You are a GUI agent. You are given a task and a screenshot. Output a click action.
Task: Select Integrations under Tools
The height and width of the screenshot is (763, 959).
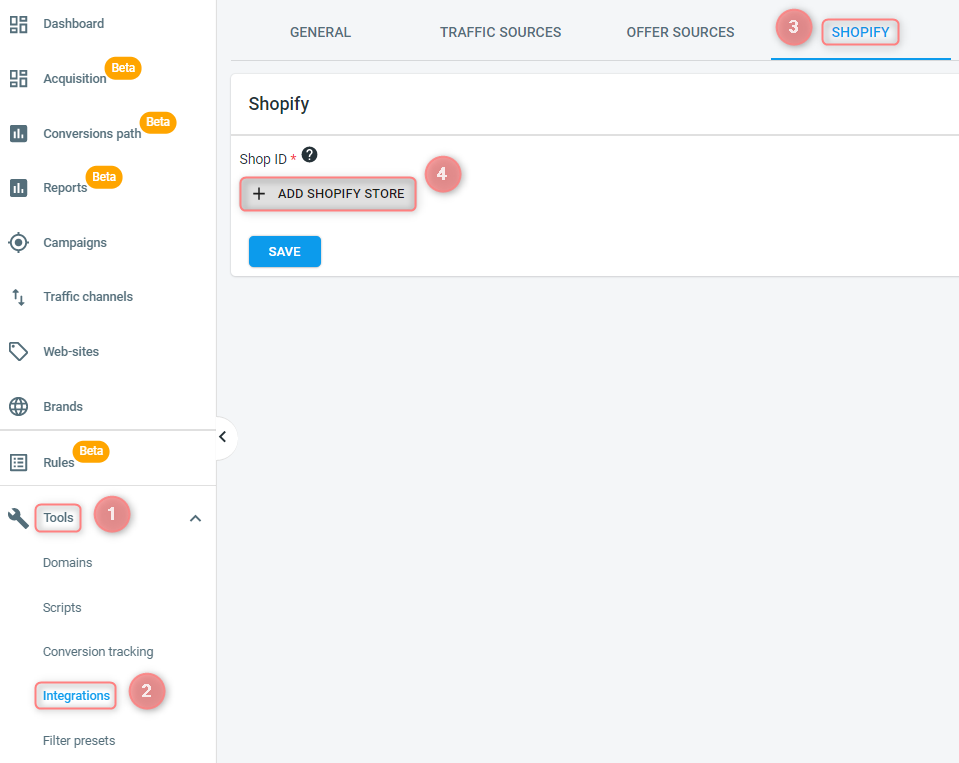coord(76,696)
